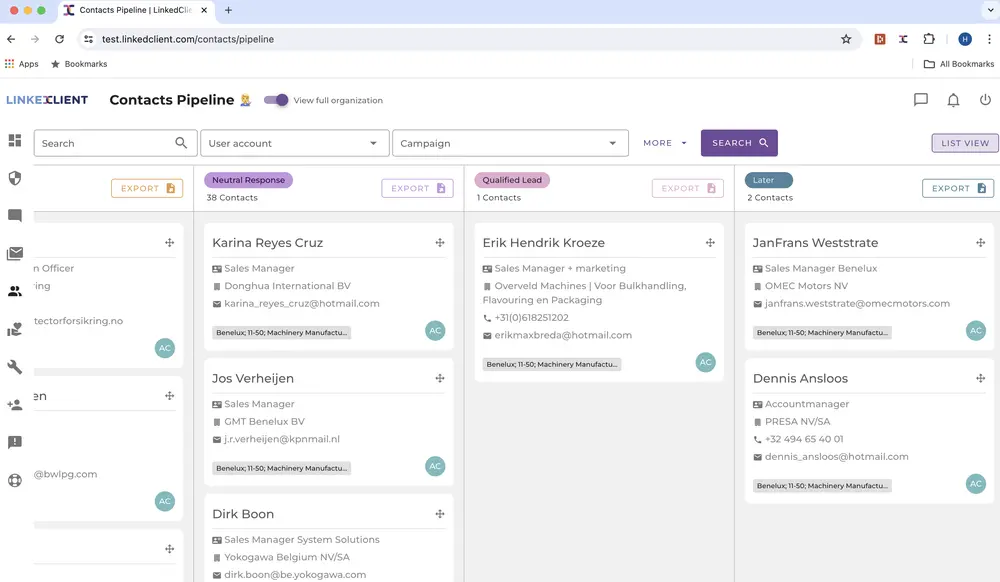The height and width of the screenshot is (582, 1000).
Task: Click move handle on Dirk Boon card
Action: (440, 514)
